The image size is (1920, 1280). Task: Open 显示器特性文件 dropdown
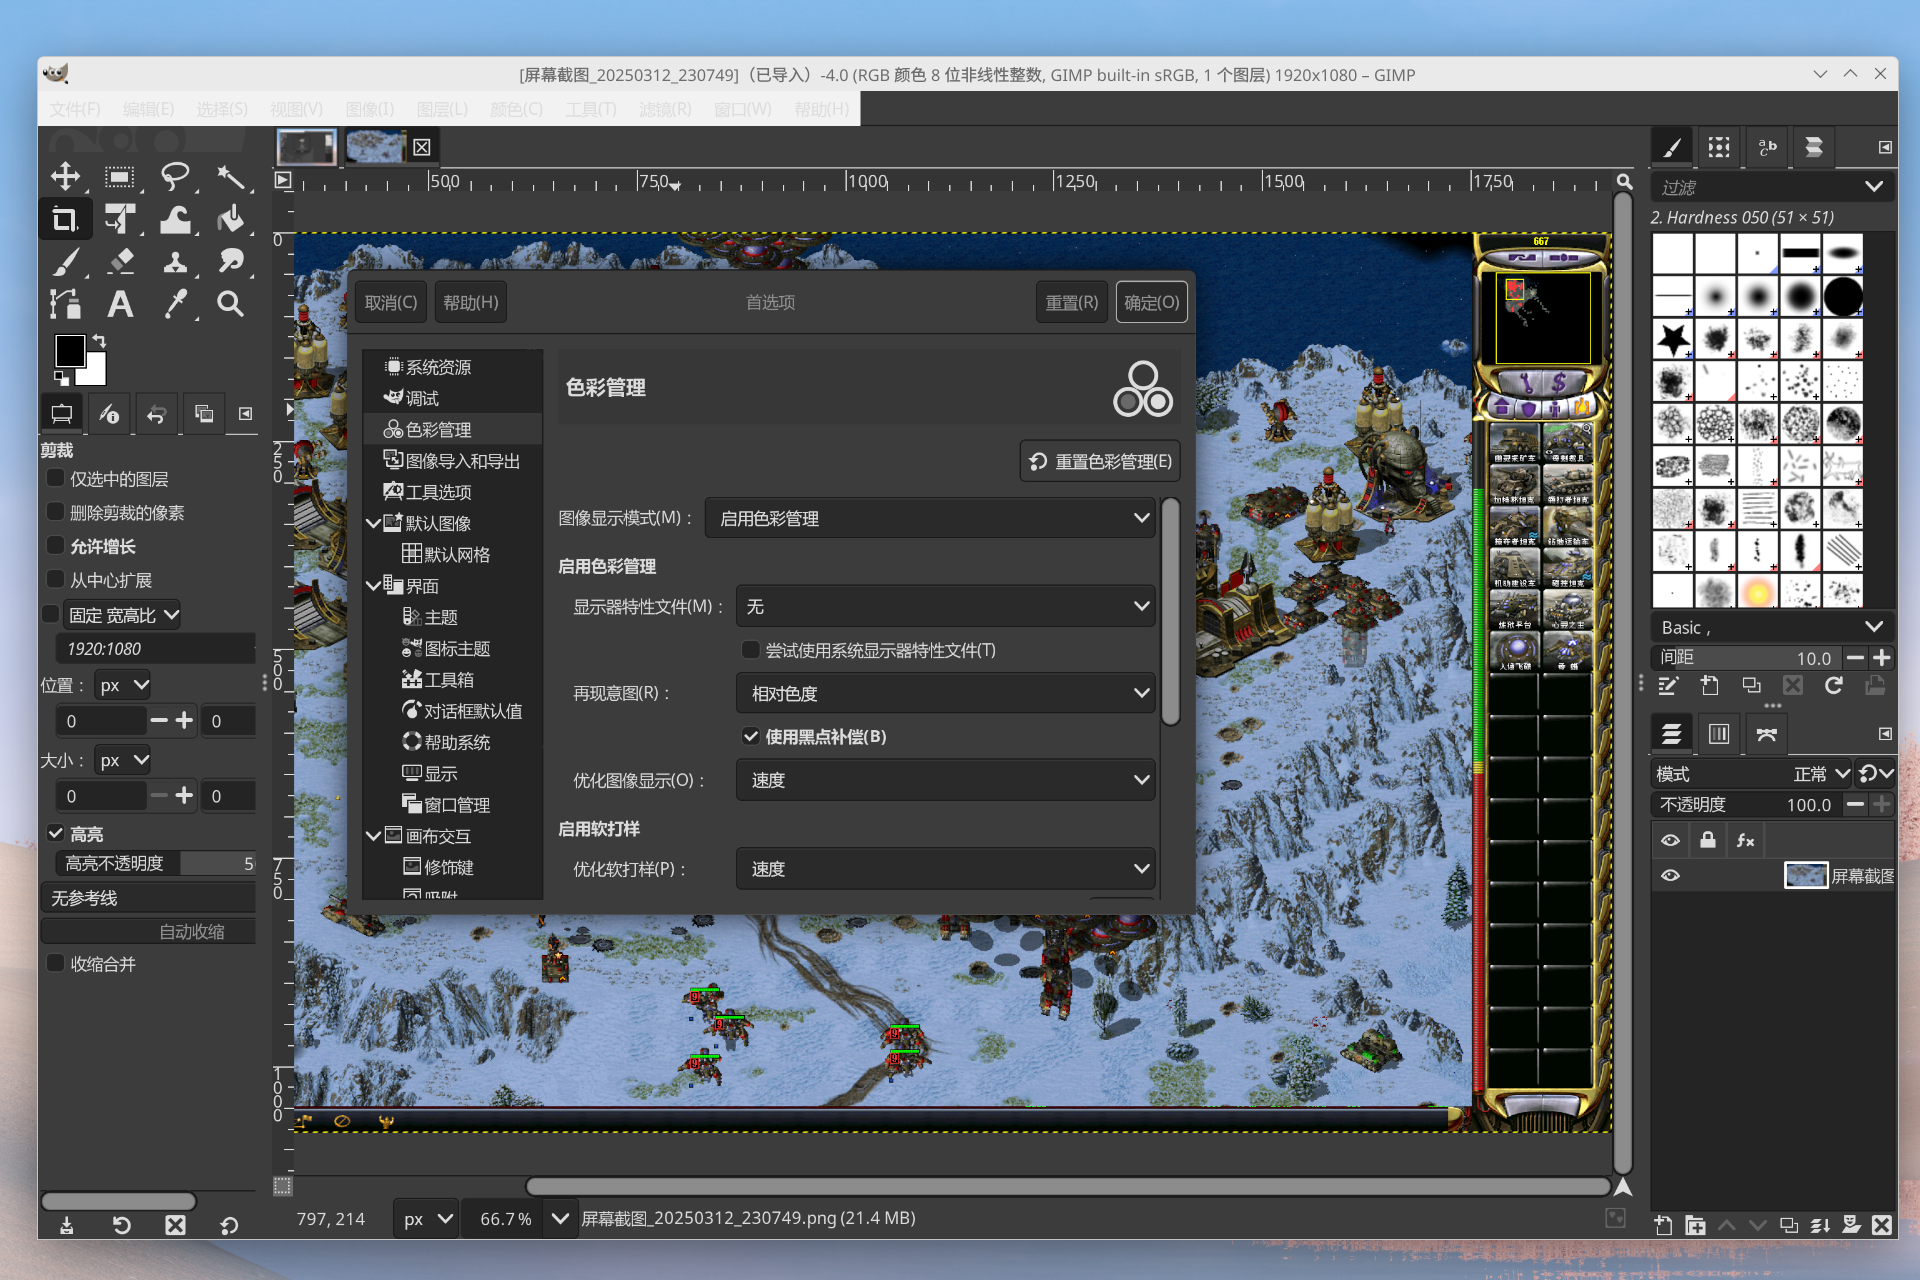[x=945, y=606]
